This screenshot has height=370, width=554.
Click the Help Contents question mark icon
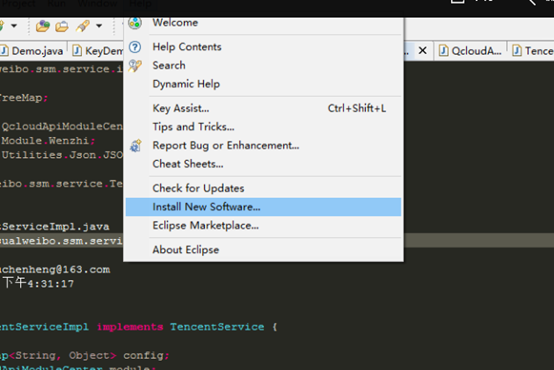(x=135, y=47)
